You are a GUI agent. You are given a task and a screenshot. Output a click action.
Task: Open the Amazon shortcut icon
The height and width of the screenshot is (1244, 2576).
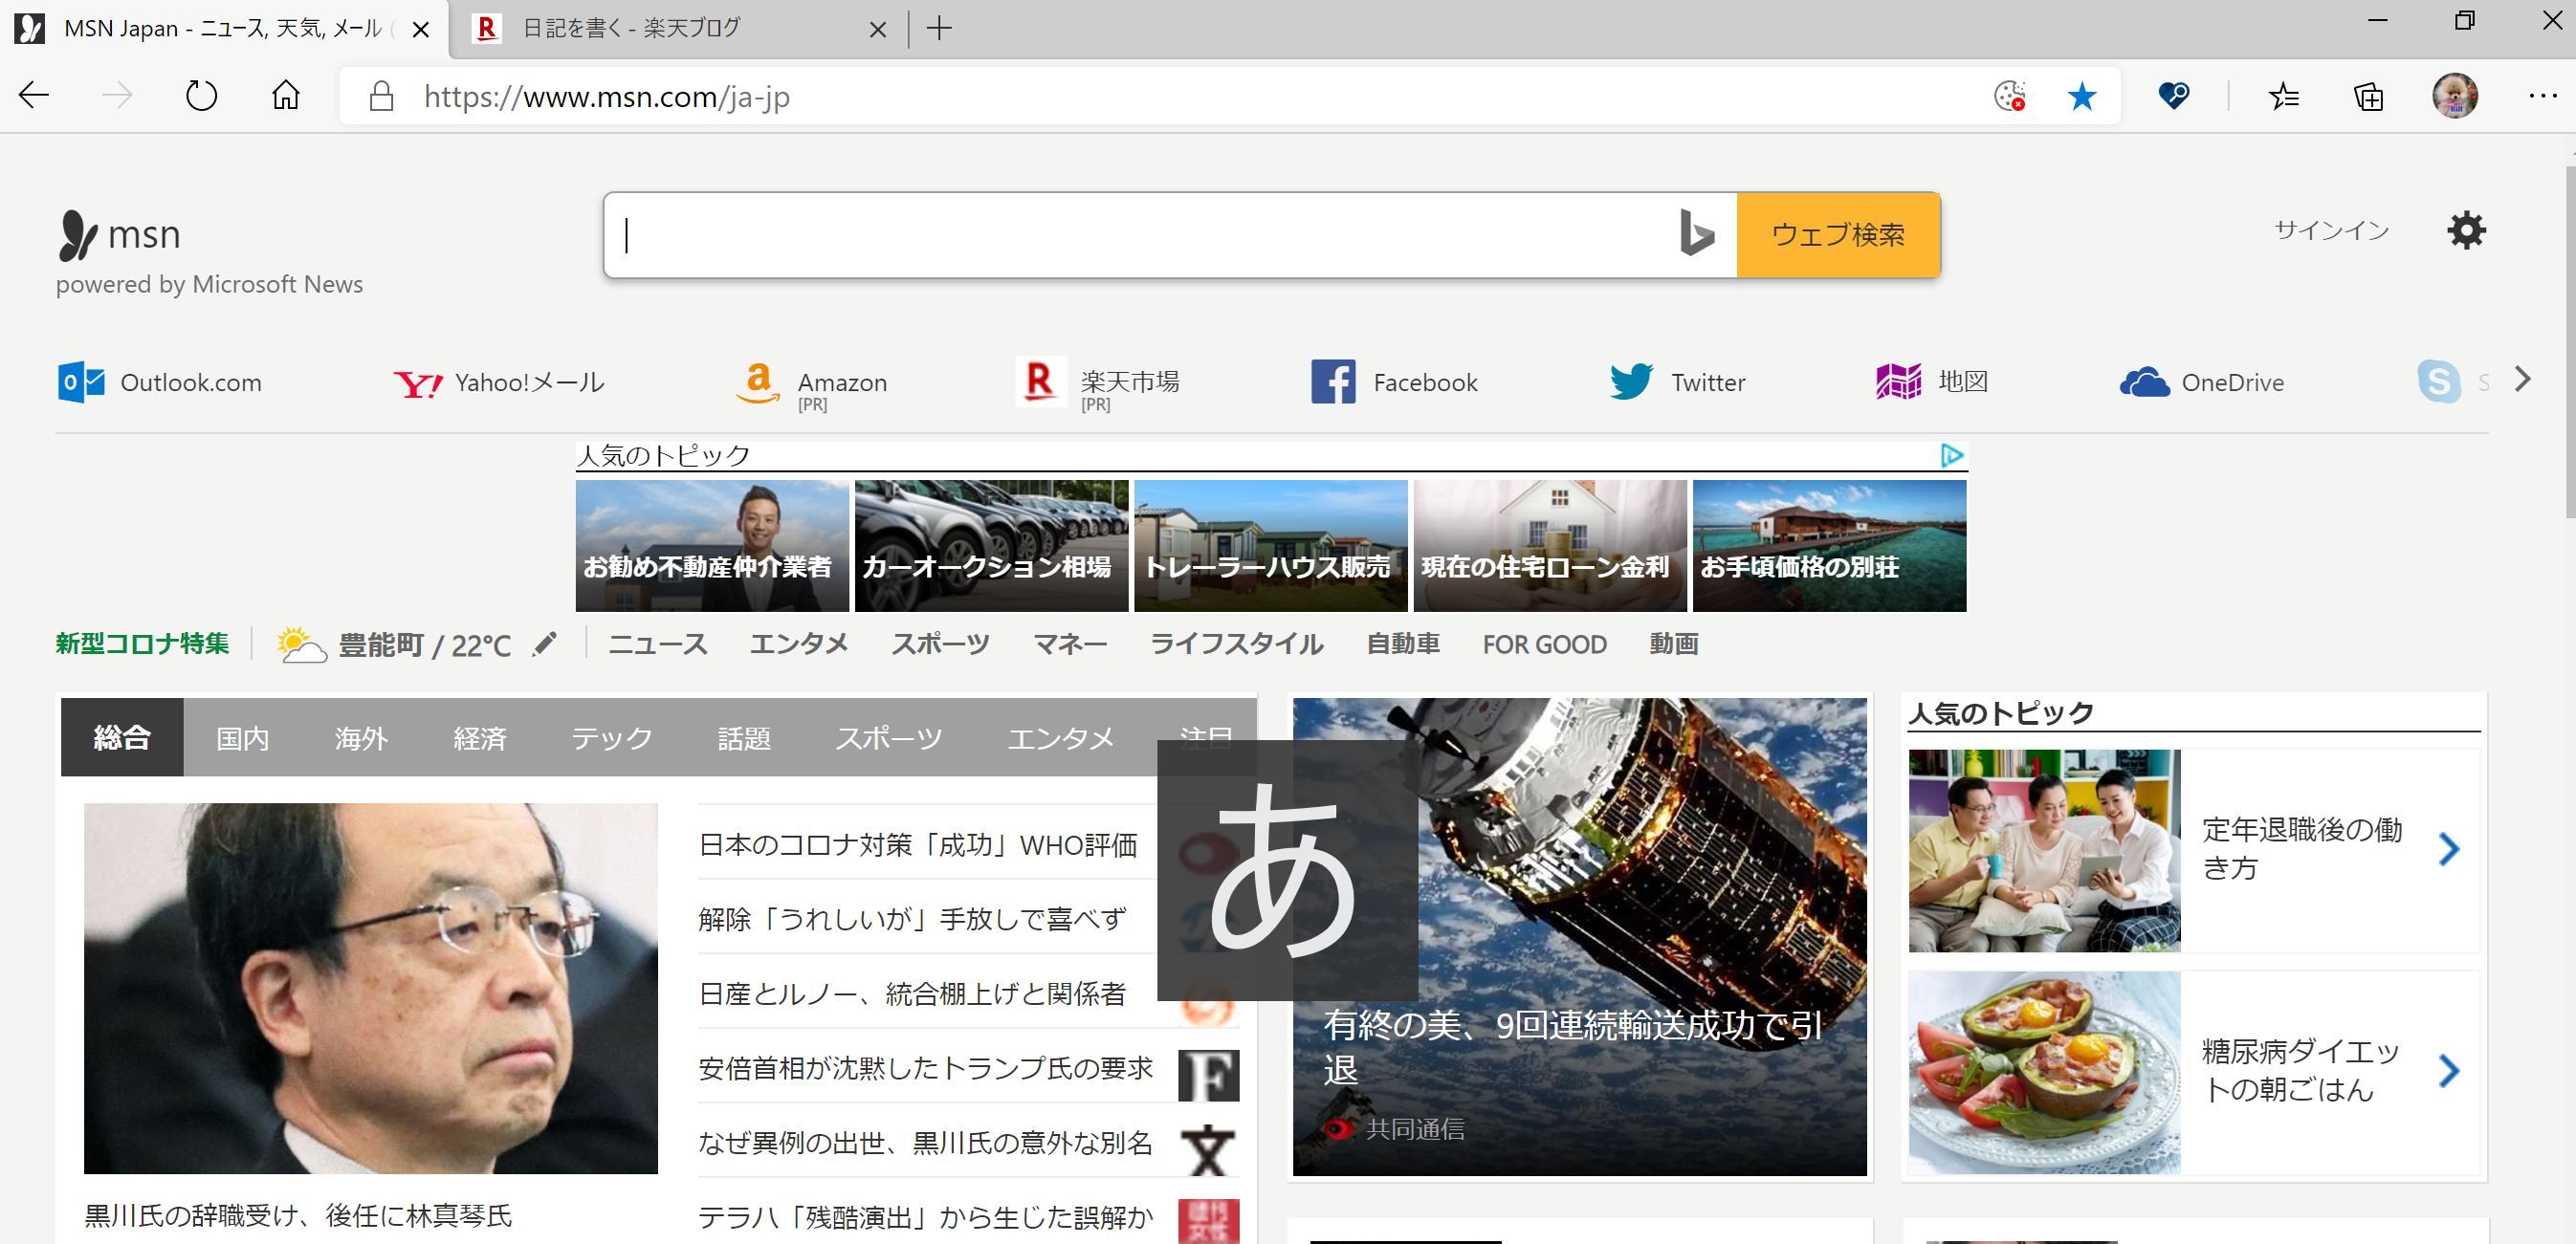758,383
